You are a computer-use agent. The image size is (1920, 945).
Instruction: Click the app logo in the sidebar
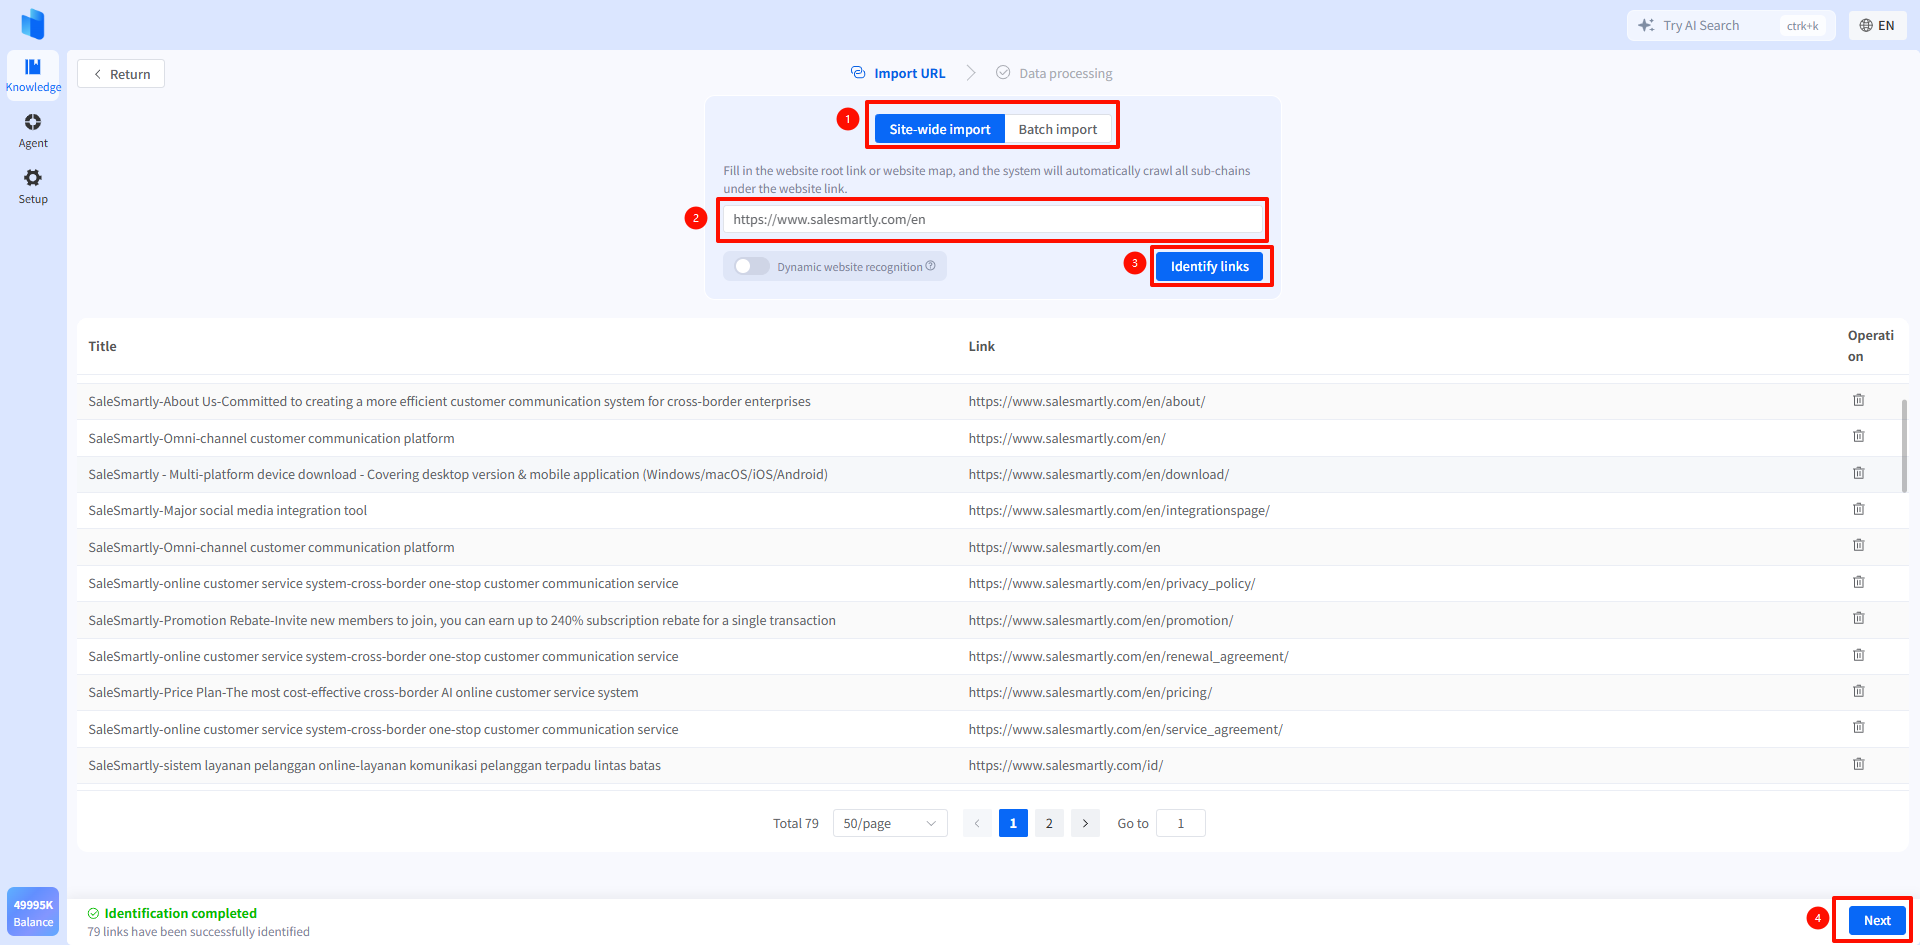(33, 23)
